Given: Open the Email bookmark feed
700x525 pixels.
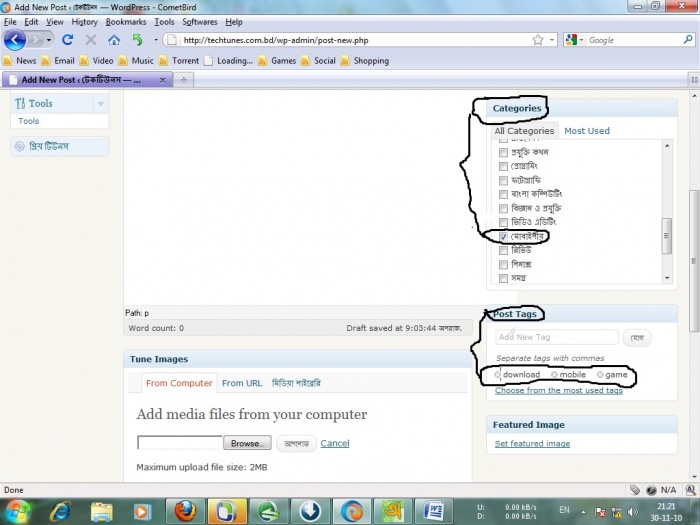Looking at the screenshot, I should [x=58, y=61].
